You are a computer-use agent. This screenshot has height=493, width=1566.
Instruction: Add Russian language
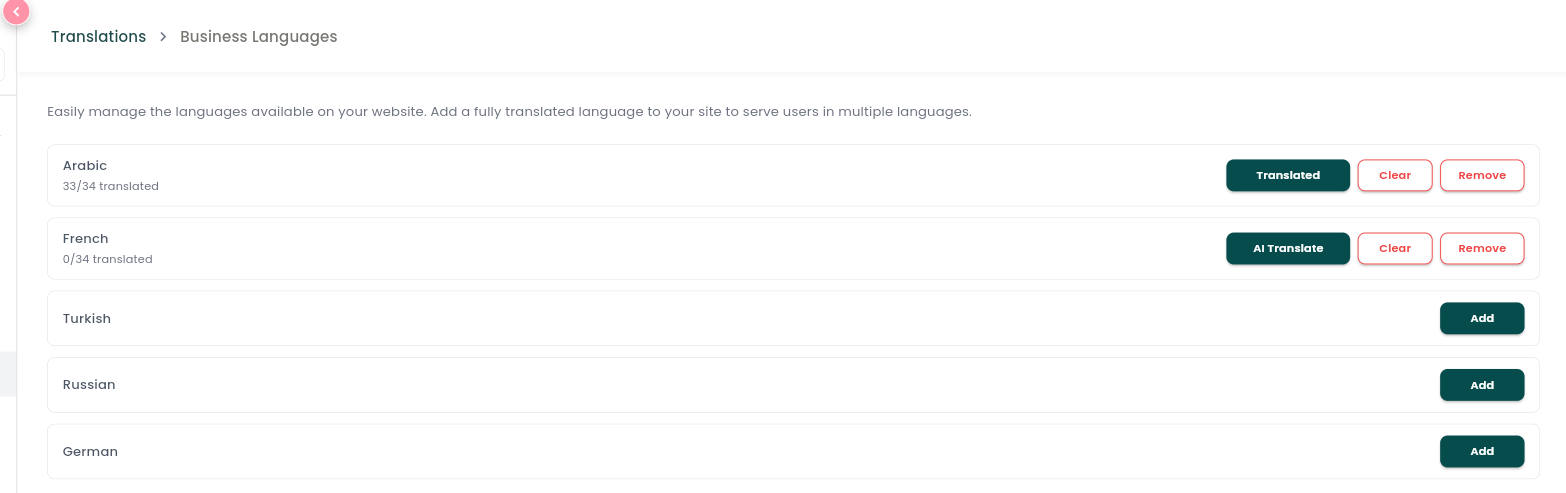click(1482, 385)
